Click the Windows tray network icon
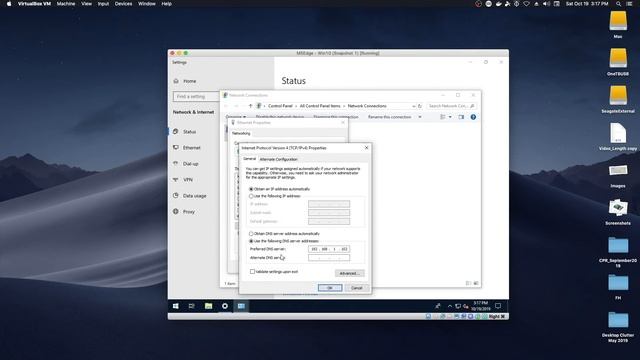The image size is (640, 360). [x=458, y=306]
